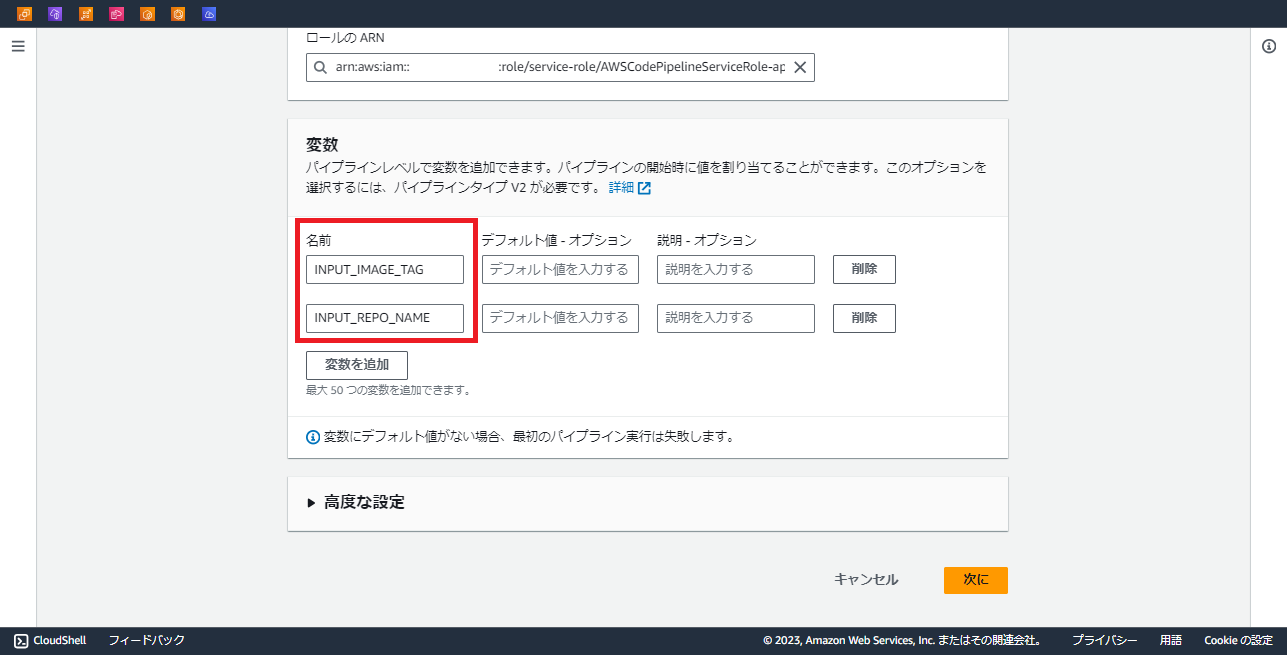Image resolution: width=1287 pixels, height=655 pixels.
Task: Click the 説明 - オプション column label
Action: click(x=707, y=240)
